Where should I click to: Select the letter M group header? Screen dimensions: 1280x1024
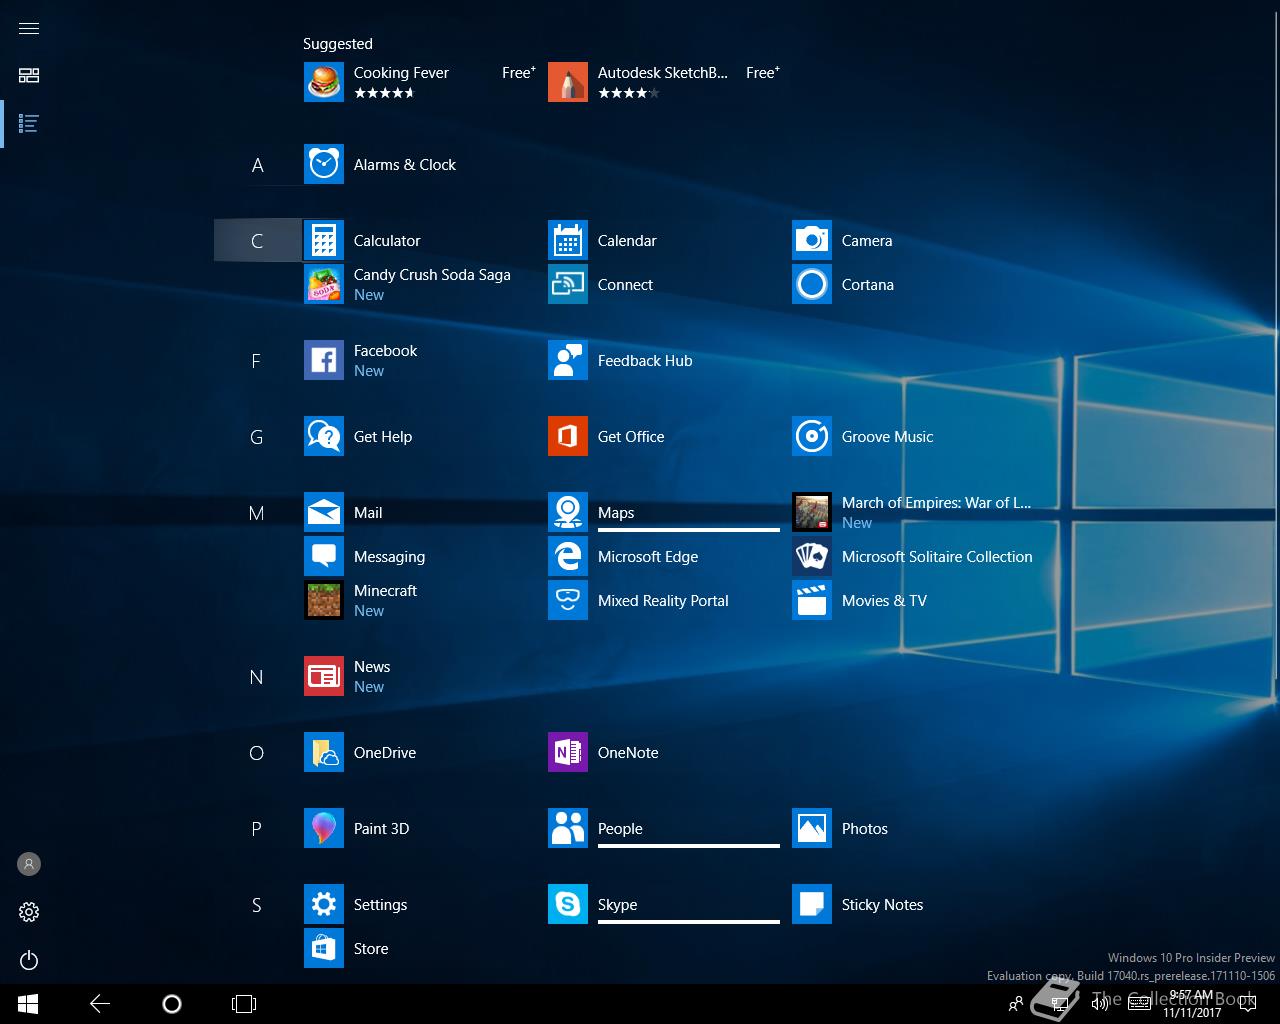257,513
